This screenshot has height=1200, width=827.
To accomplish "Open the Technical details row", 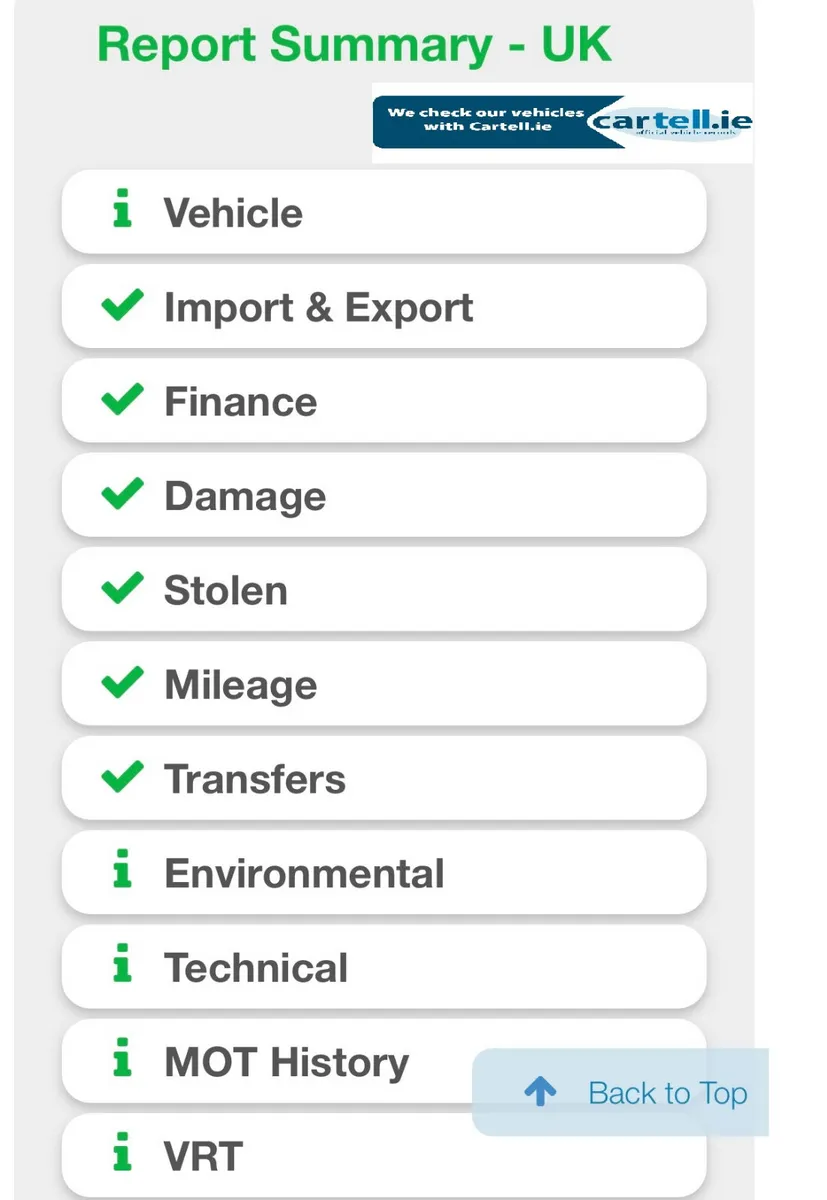I will pos(384,967).
